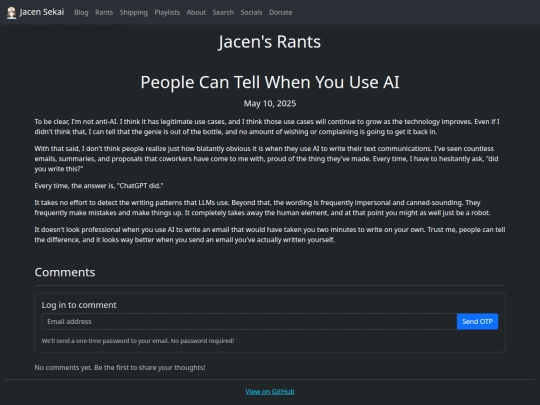
Task: Click the paragraph starting 'With that said'
Action: [x=267, y=159]
